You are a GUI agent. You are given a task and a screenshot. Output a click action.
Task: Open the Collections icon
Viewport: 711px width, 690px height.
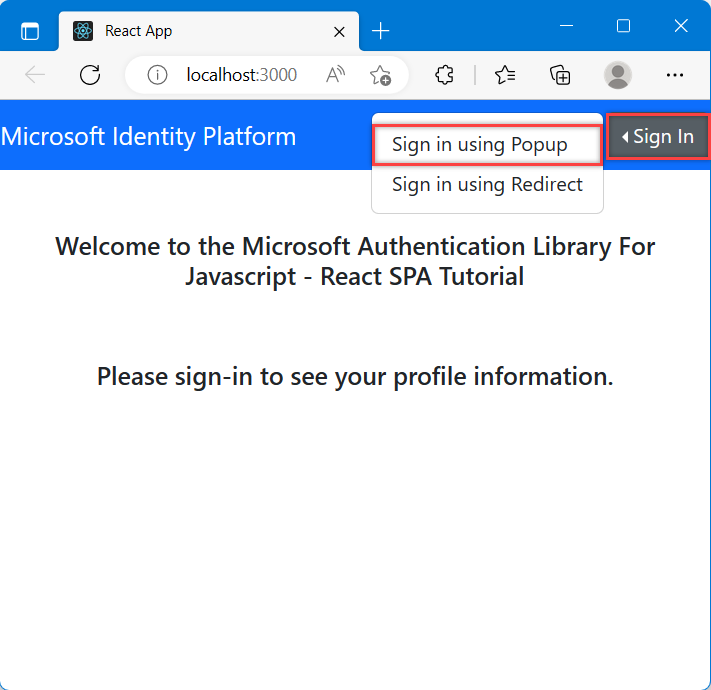click(560, 75)
